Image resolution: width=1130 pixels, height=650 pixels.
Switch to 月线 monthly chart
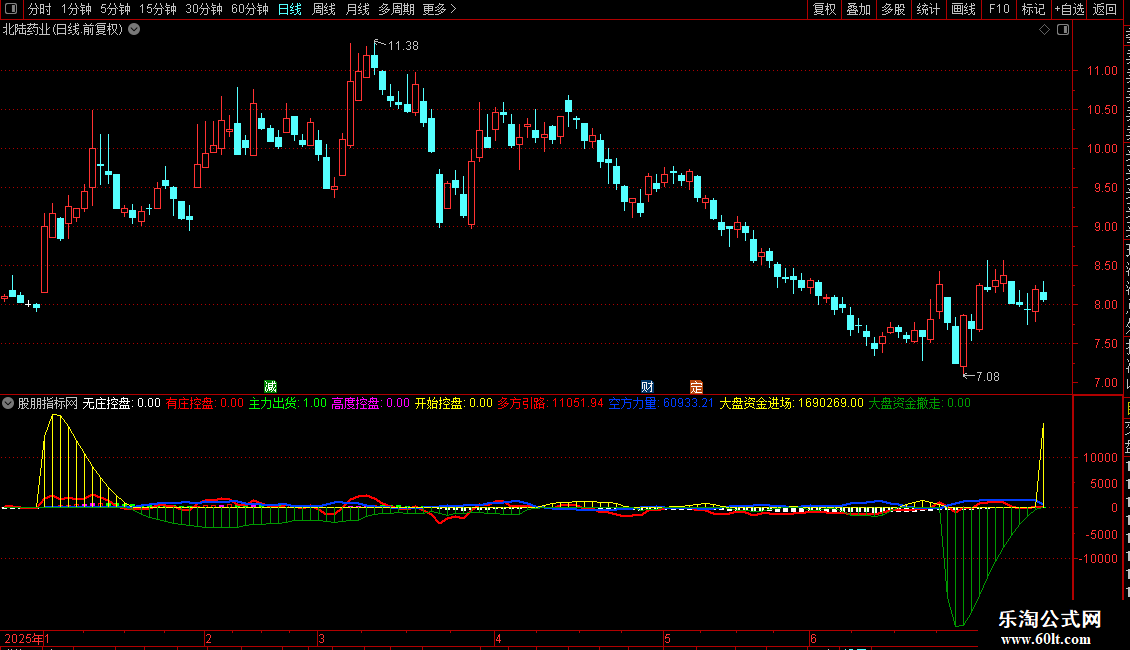(357, 9)
